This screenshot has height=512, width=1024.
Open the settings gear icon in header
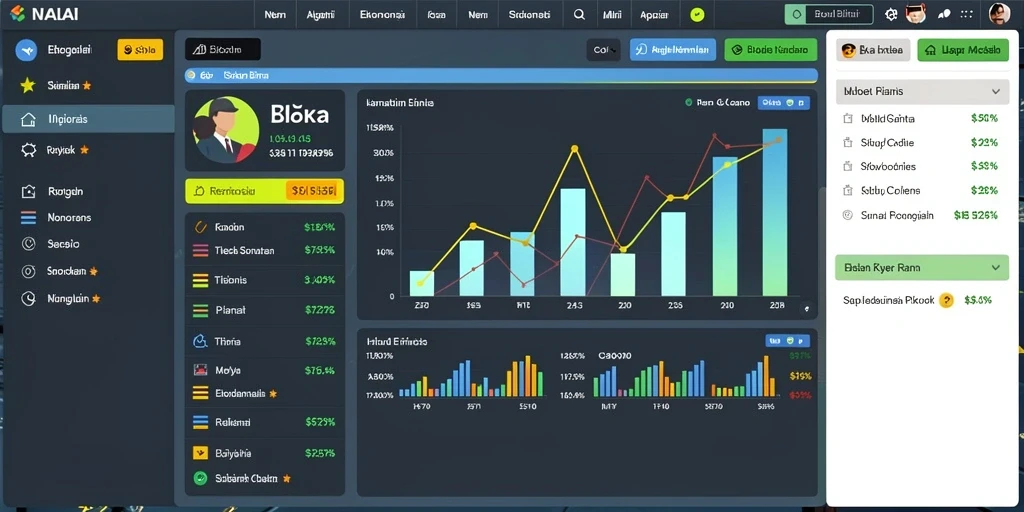coord(891,14)
